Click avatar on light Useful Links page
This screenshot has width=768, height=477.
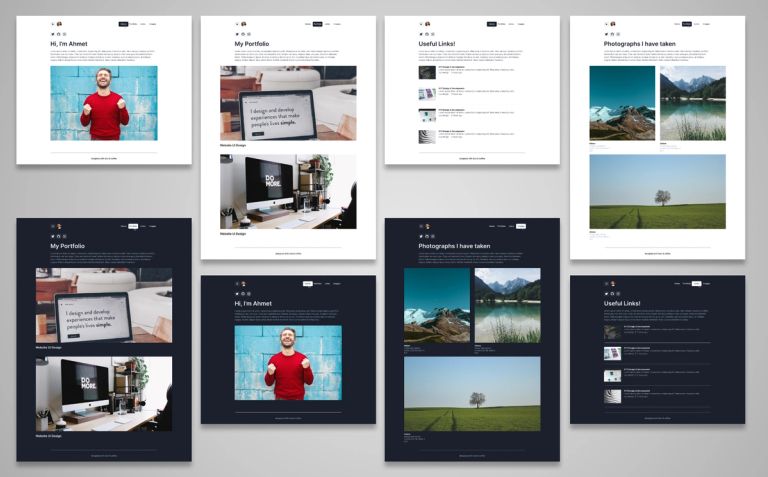click(x=428, y=24)
